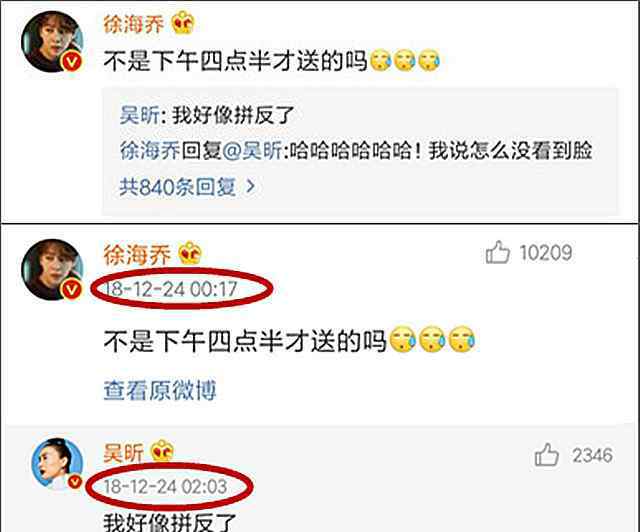Click the crown badge beside second 徐海乔 name

190,254
